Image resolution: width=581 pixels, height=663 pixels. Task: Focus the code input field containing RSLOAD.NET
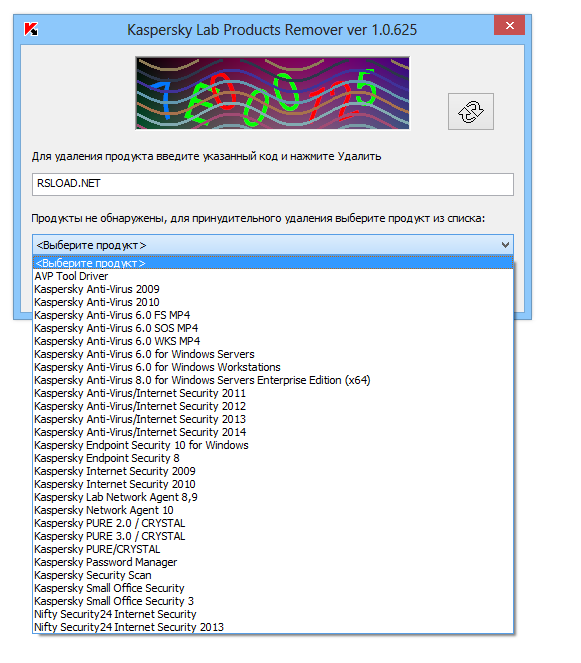click(x=273, y=184)
